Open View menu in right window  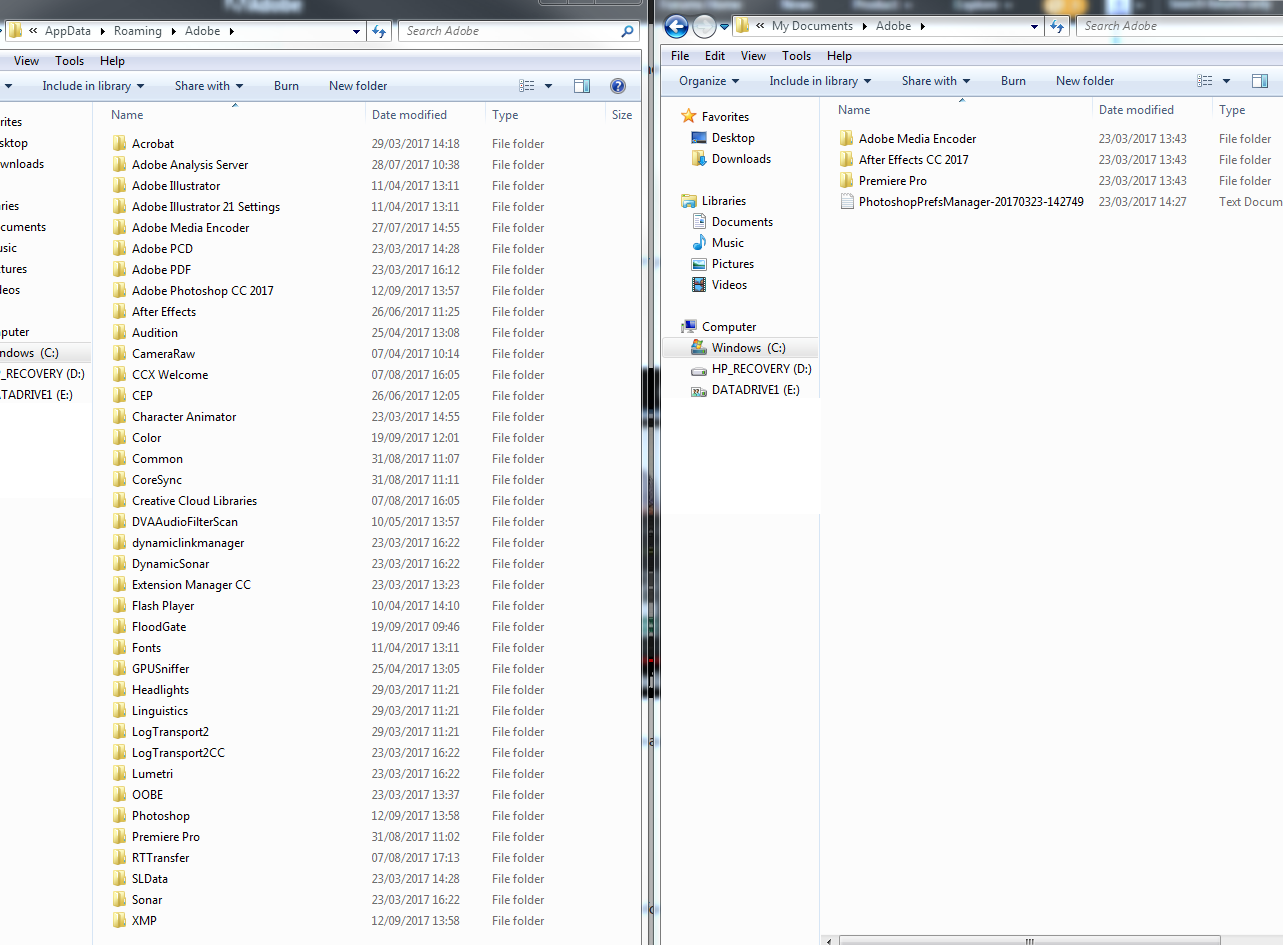click(754, 56)
